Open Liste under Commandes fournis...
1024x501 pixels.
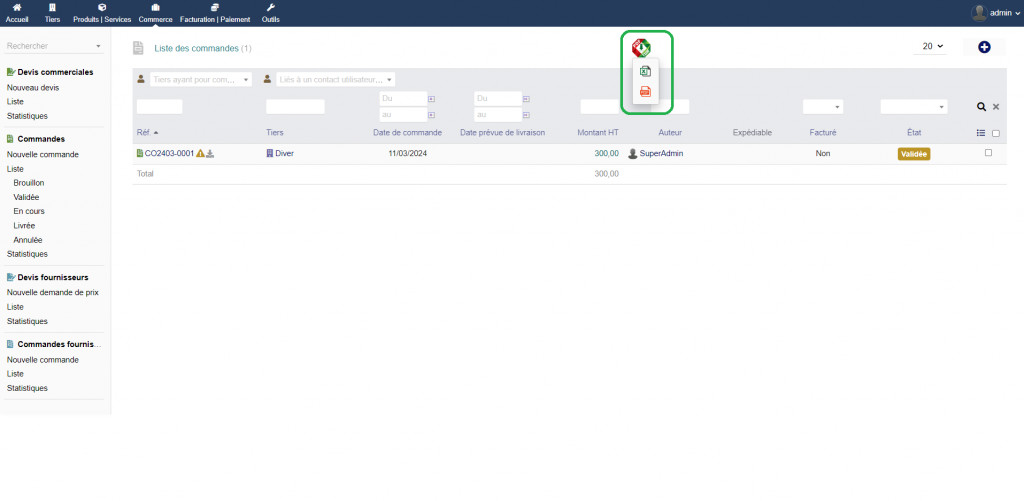click(15, 374)
